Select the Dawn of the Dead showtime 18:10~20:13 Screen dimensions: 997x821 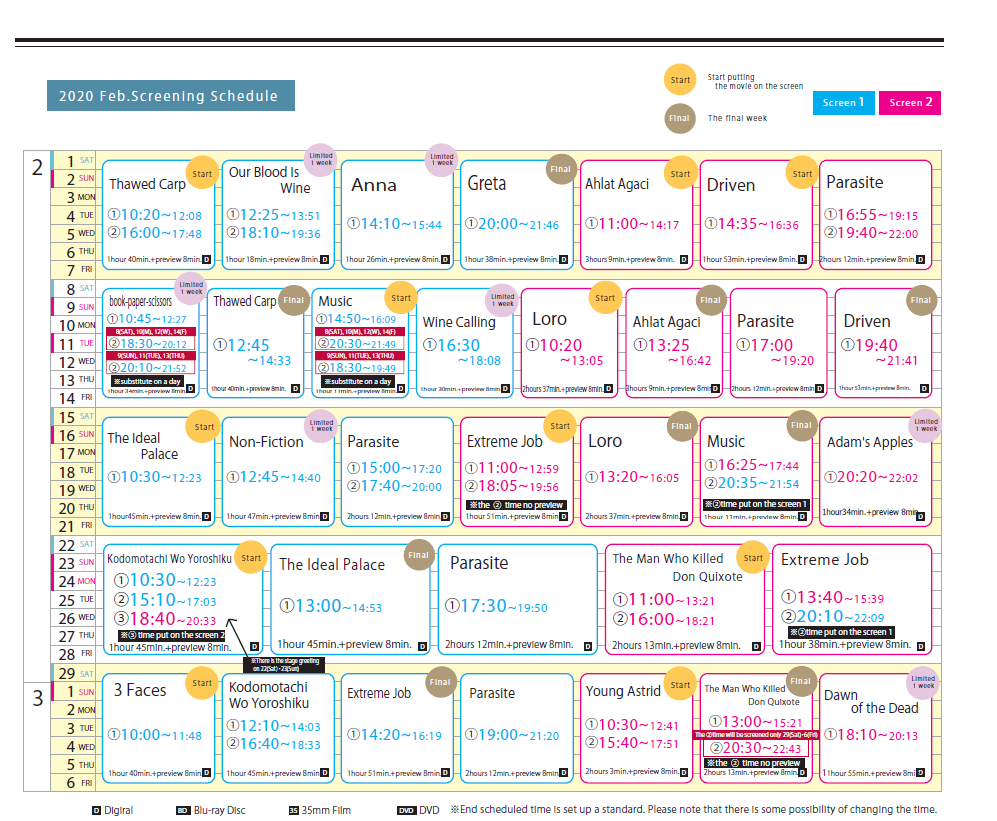click(871, 735)
